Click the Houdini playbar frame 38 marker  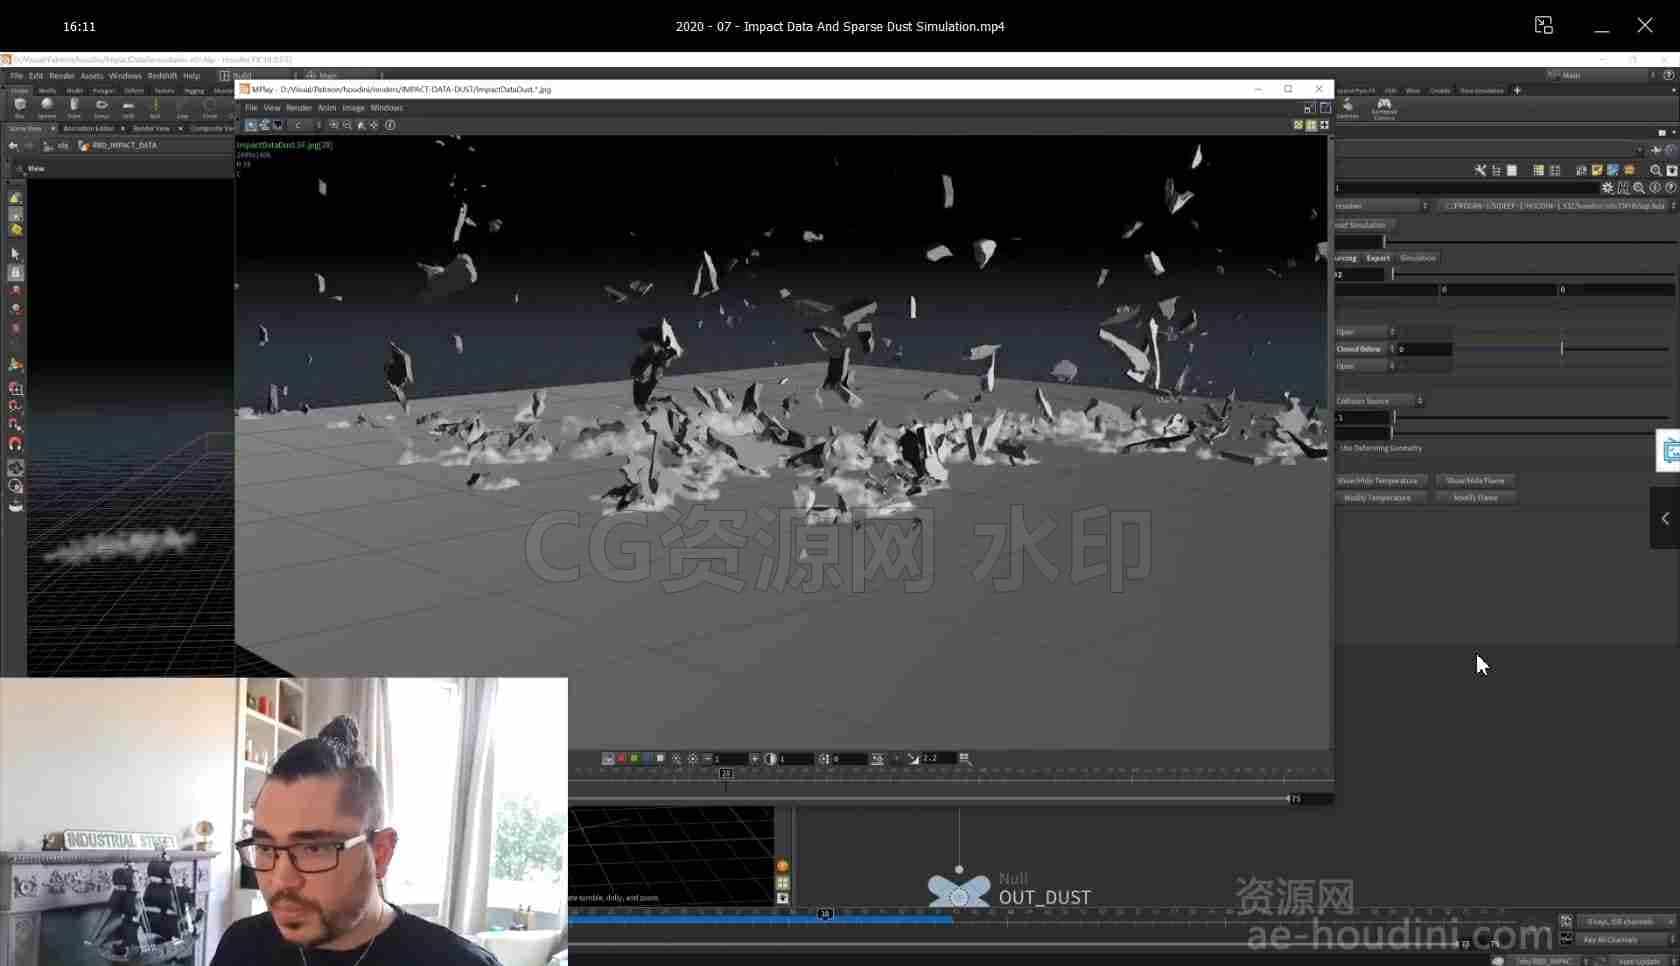coord(825,914)
